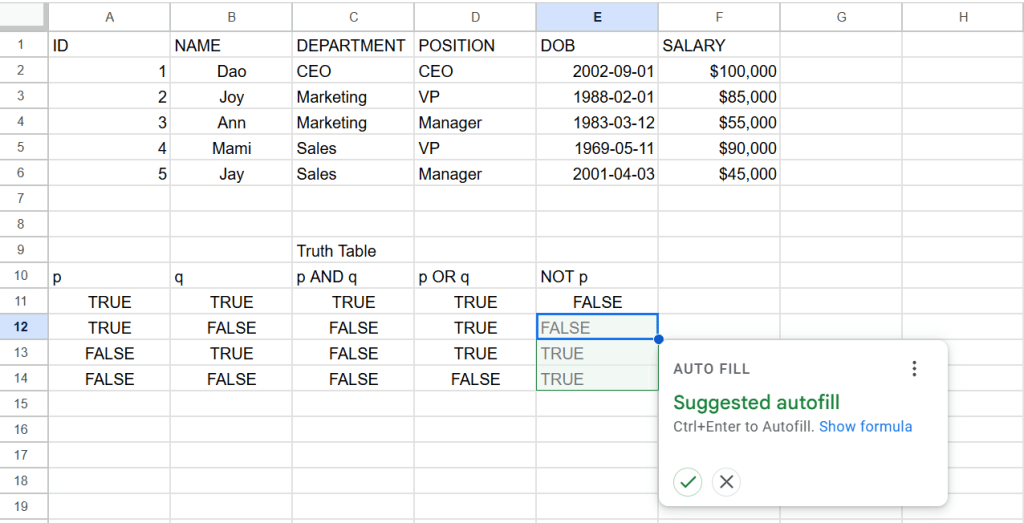Select column A header

(109, 16)
